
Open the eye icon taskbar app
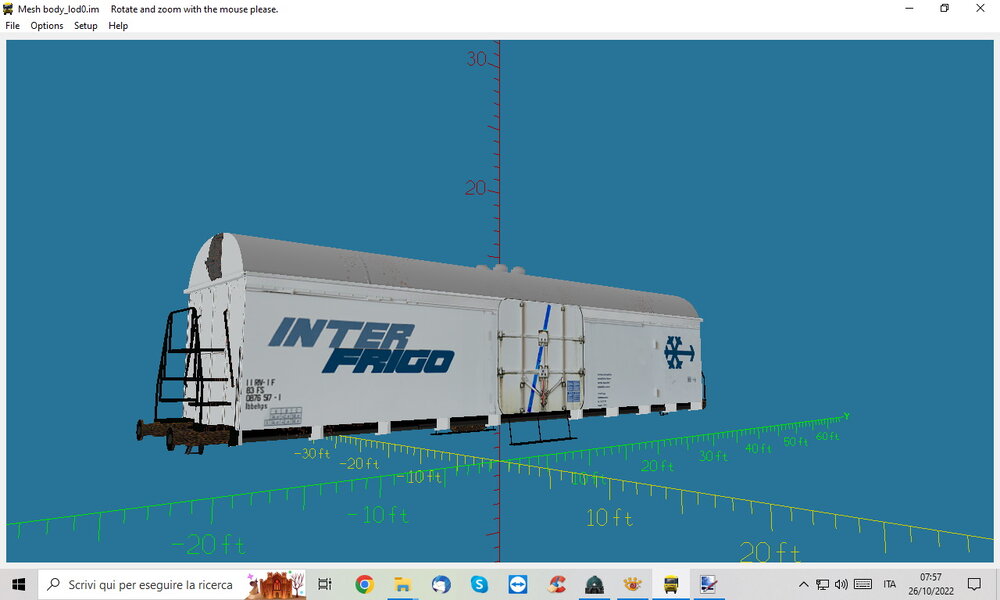click(633, 584)
